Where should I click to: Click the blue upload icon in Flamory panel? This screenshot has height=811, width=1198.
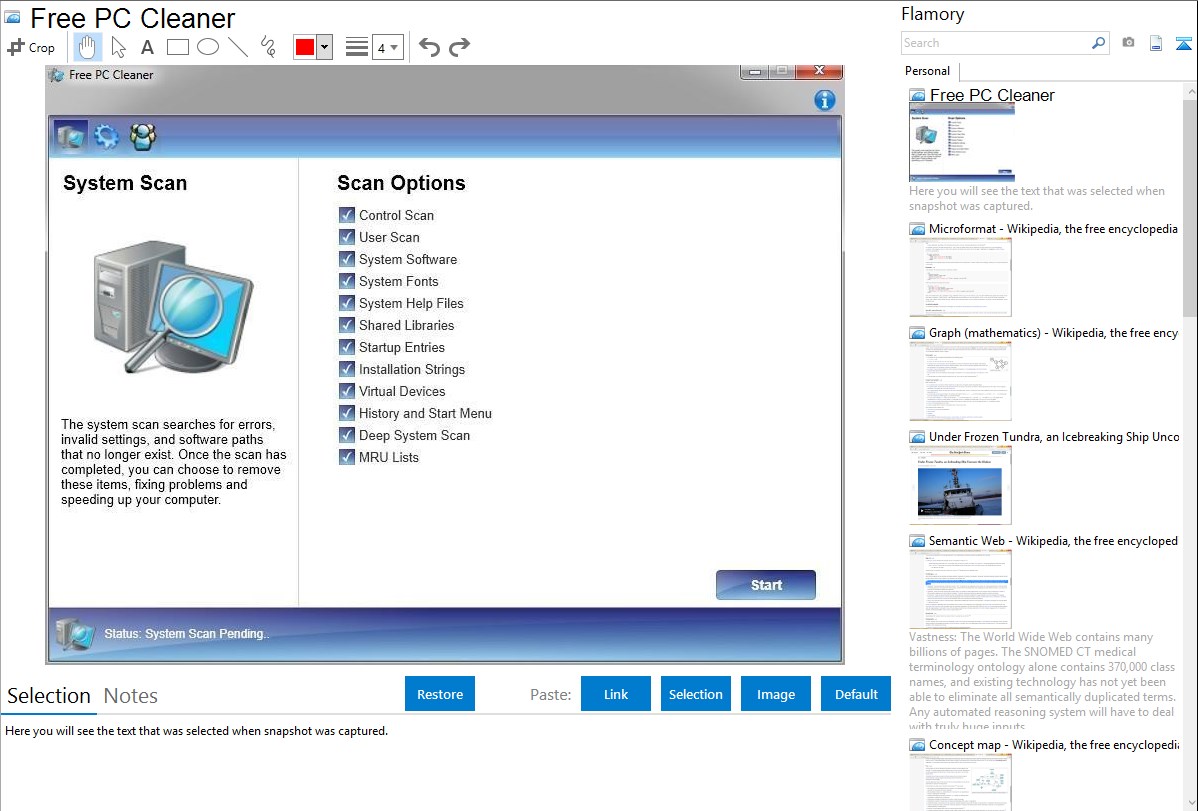[x=1183, y=43]
